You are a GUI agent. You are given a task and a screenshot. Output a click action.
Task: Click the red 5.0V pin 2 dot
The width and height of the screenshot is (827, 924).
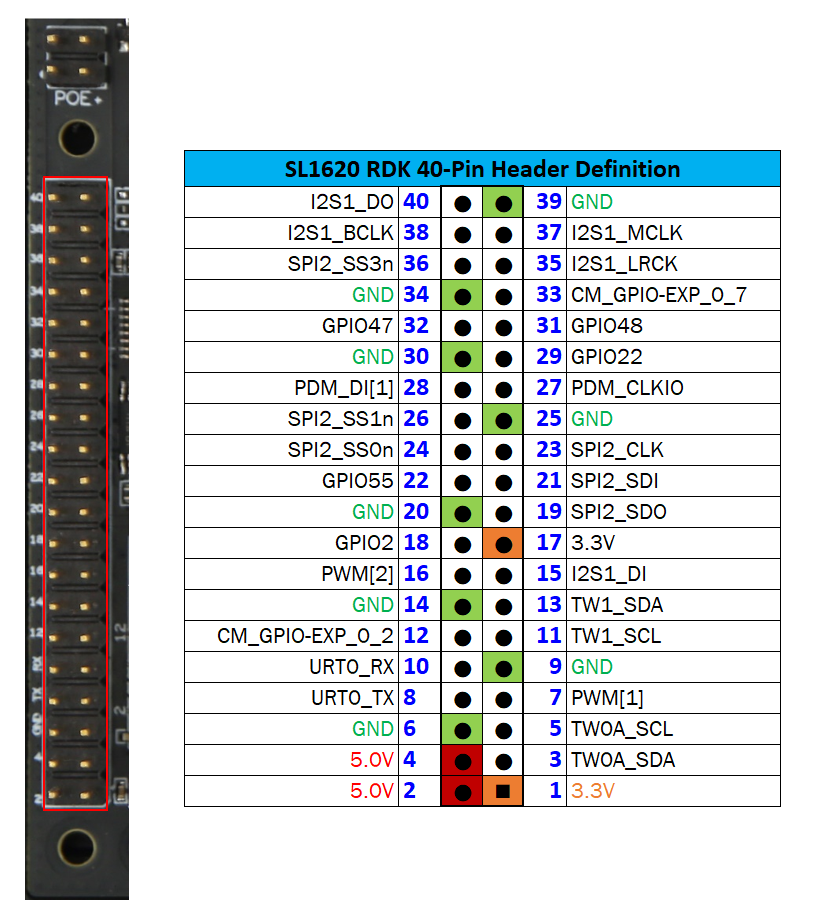tap(462, 791)
